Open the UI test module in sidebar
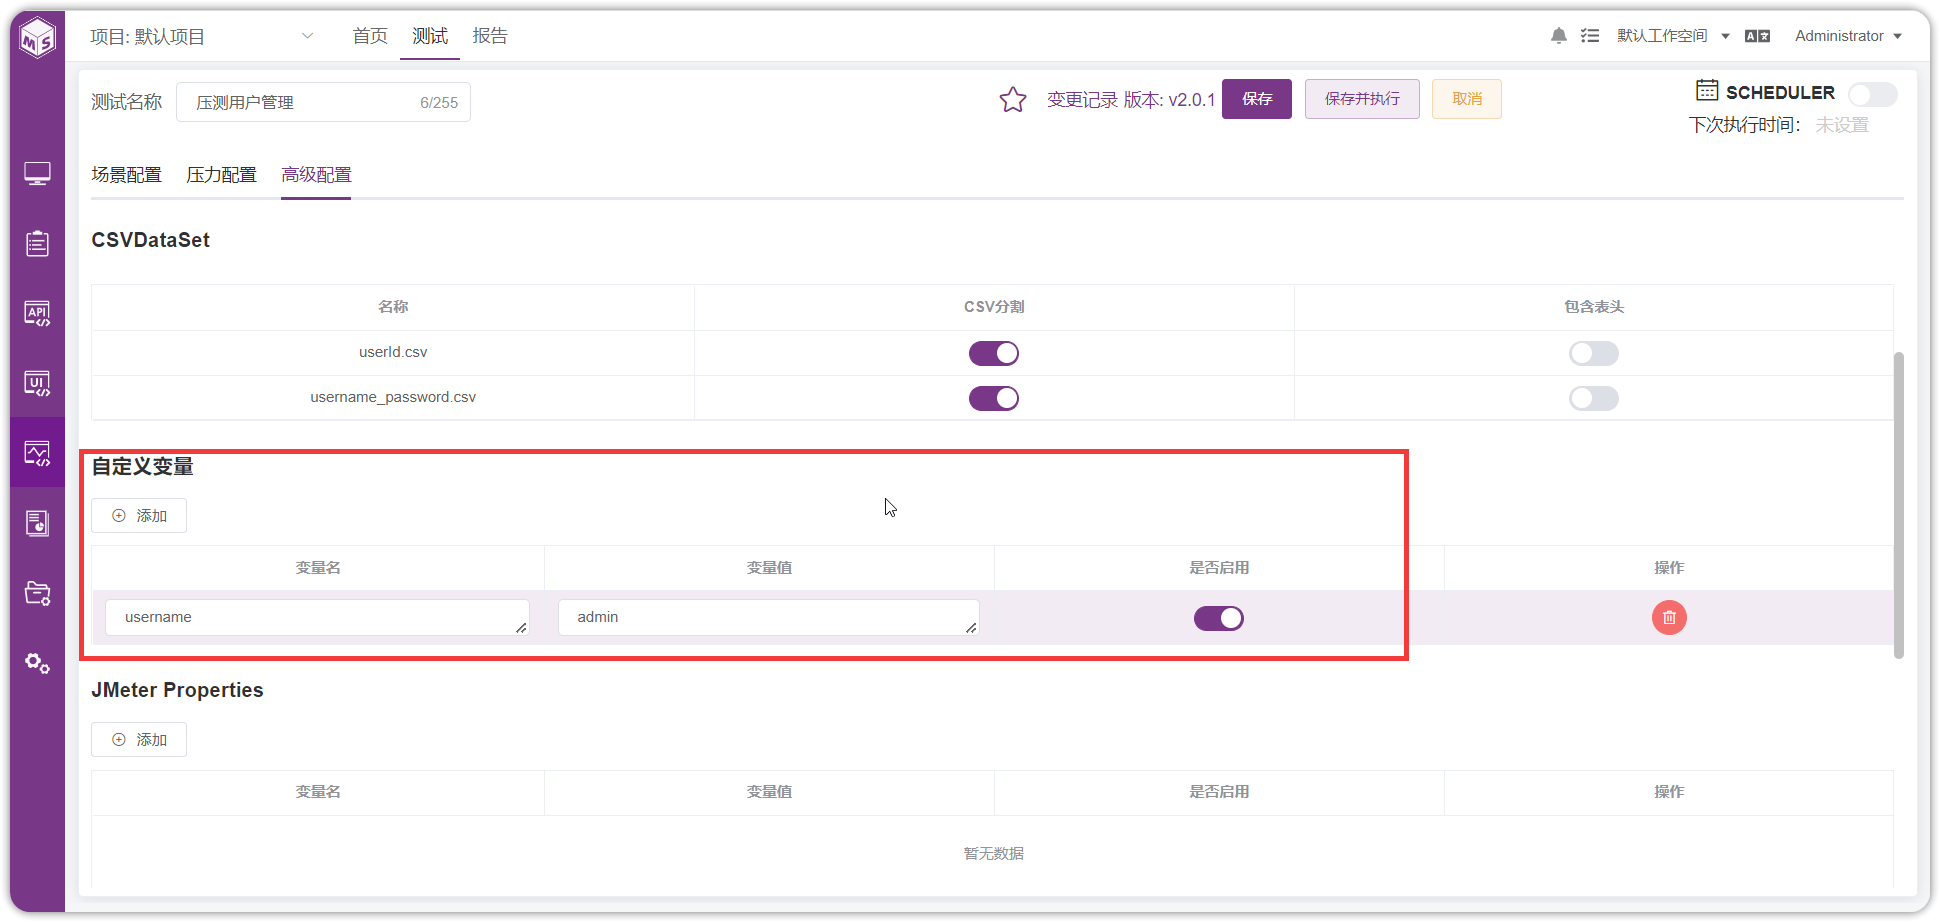Image resolution: width=1940 pixels, height=922 pixels. coord(37,384)
